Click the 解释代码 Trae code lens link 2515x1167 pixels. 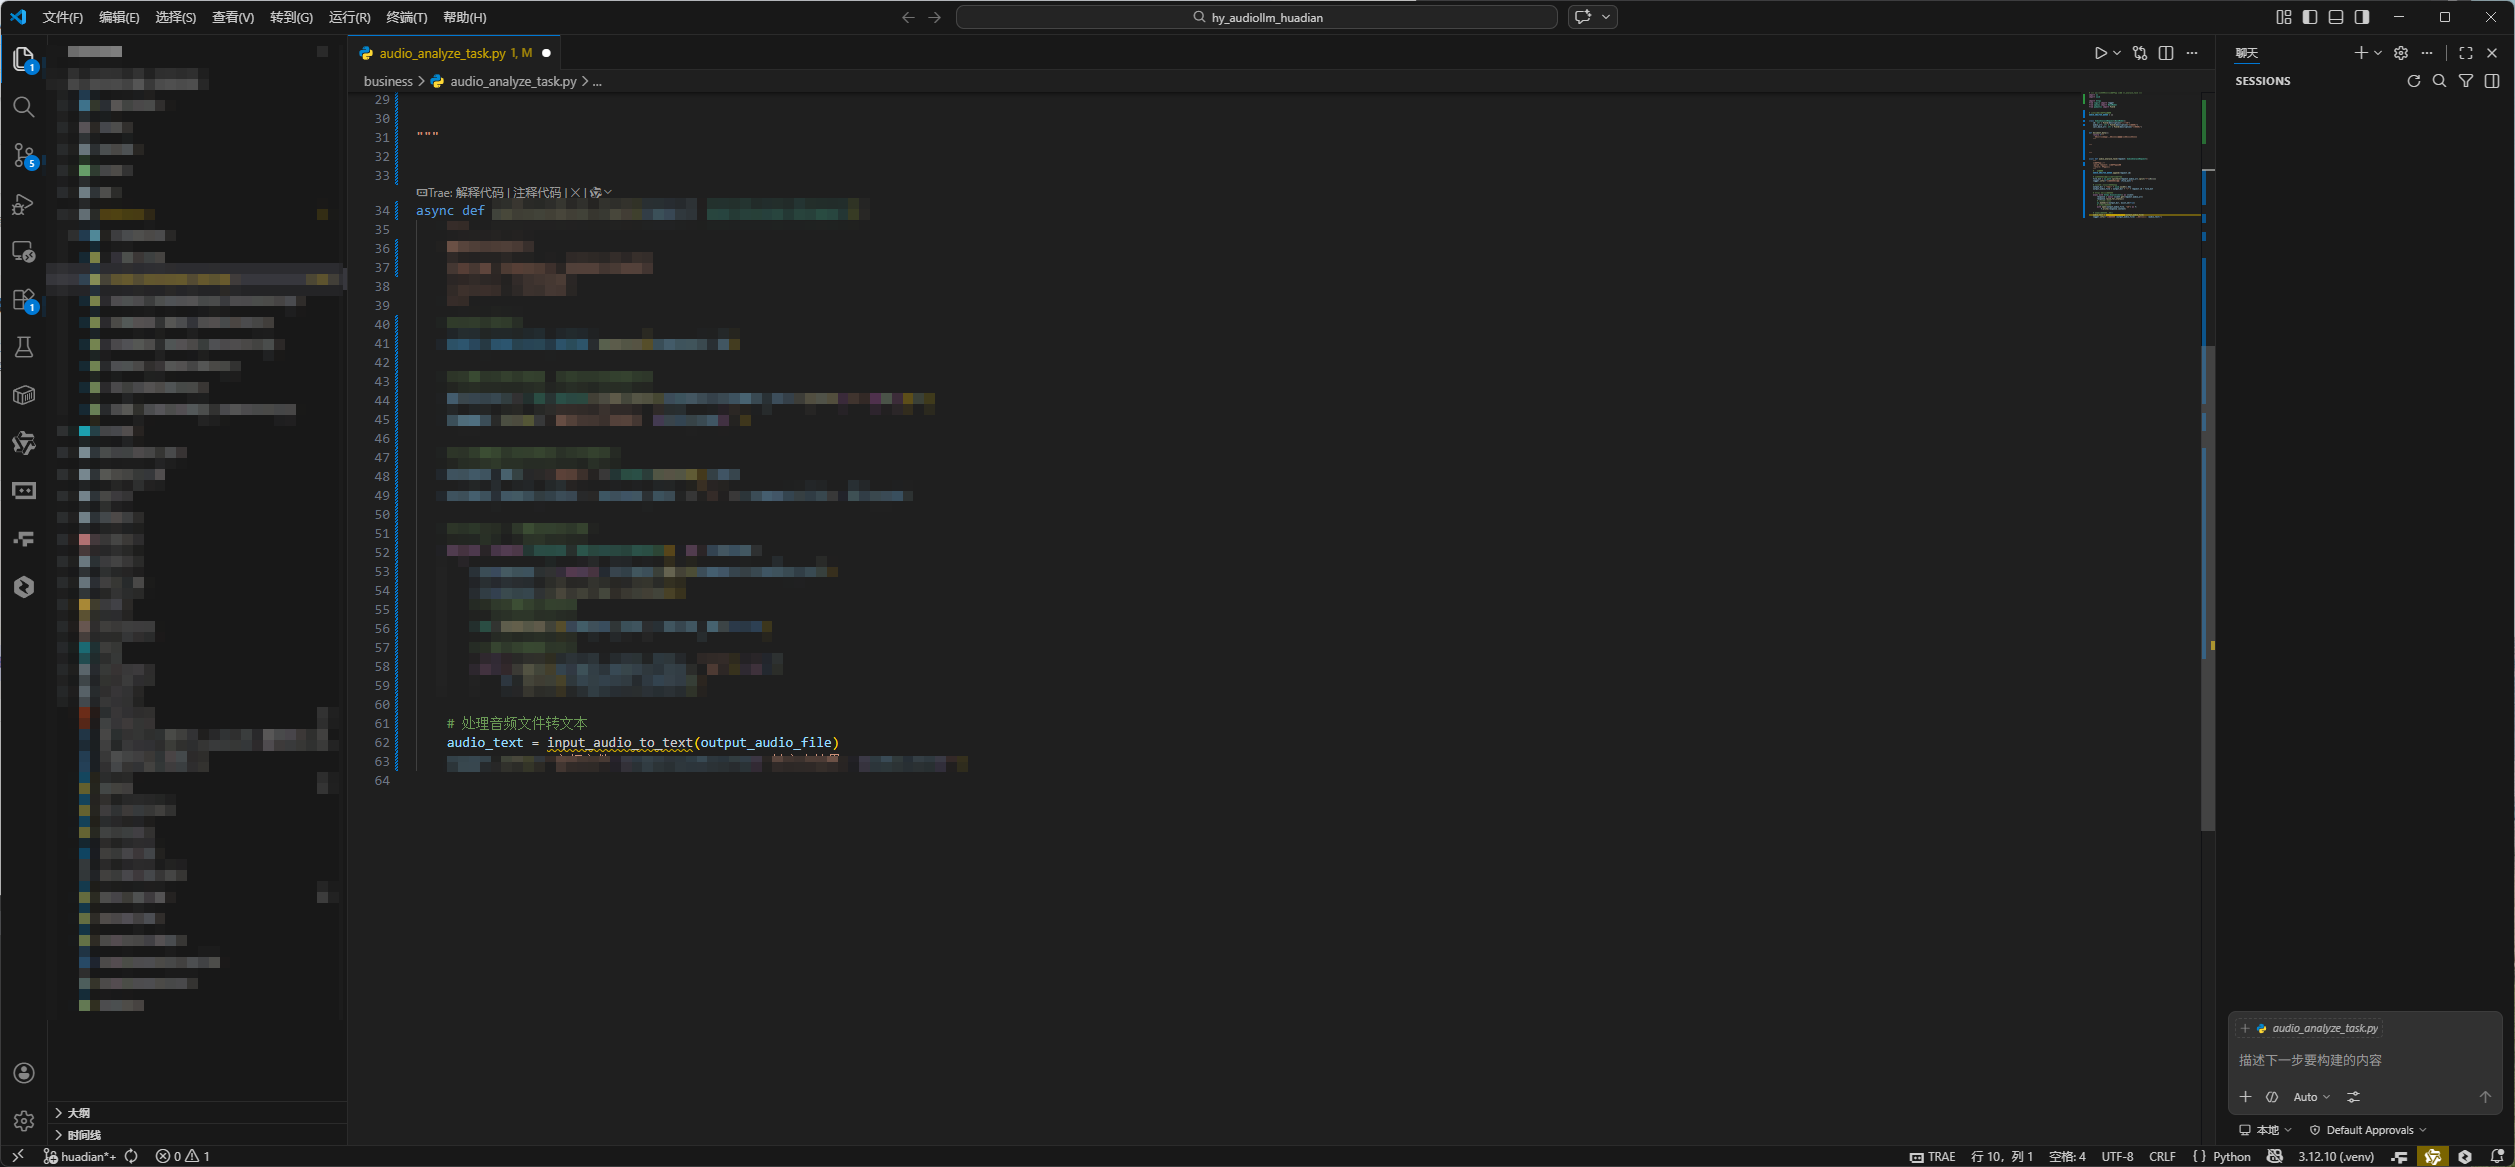coord(479,192)
